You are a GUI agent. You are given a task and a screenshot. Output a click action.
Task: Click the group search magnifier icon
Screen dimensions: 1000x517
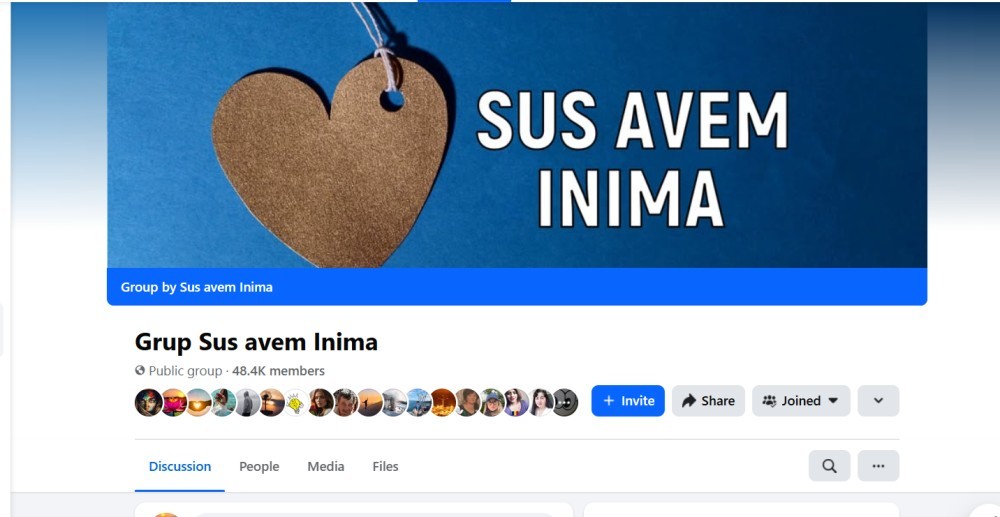pos(829,466)
